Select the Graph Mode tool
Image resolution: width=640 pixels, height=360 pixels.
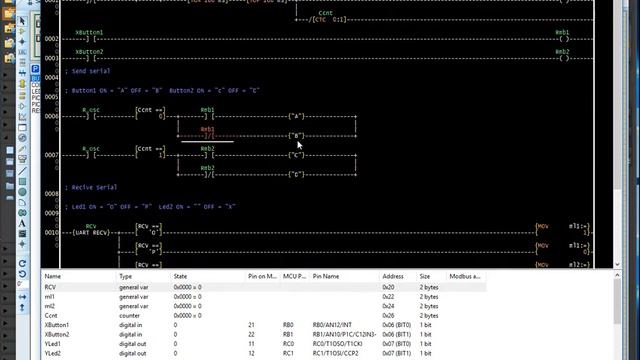[22, 117]
